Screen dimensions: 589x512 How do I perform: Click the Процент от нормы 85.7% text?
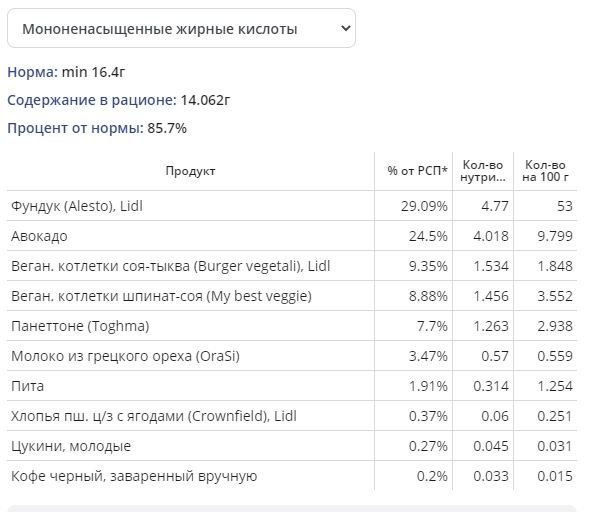pyautogui.click(x=97, y=128)
